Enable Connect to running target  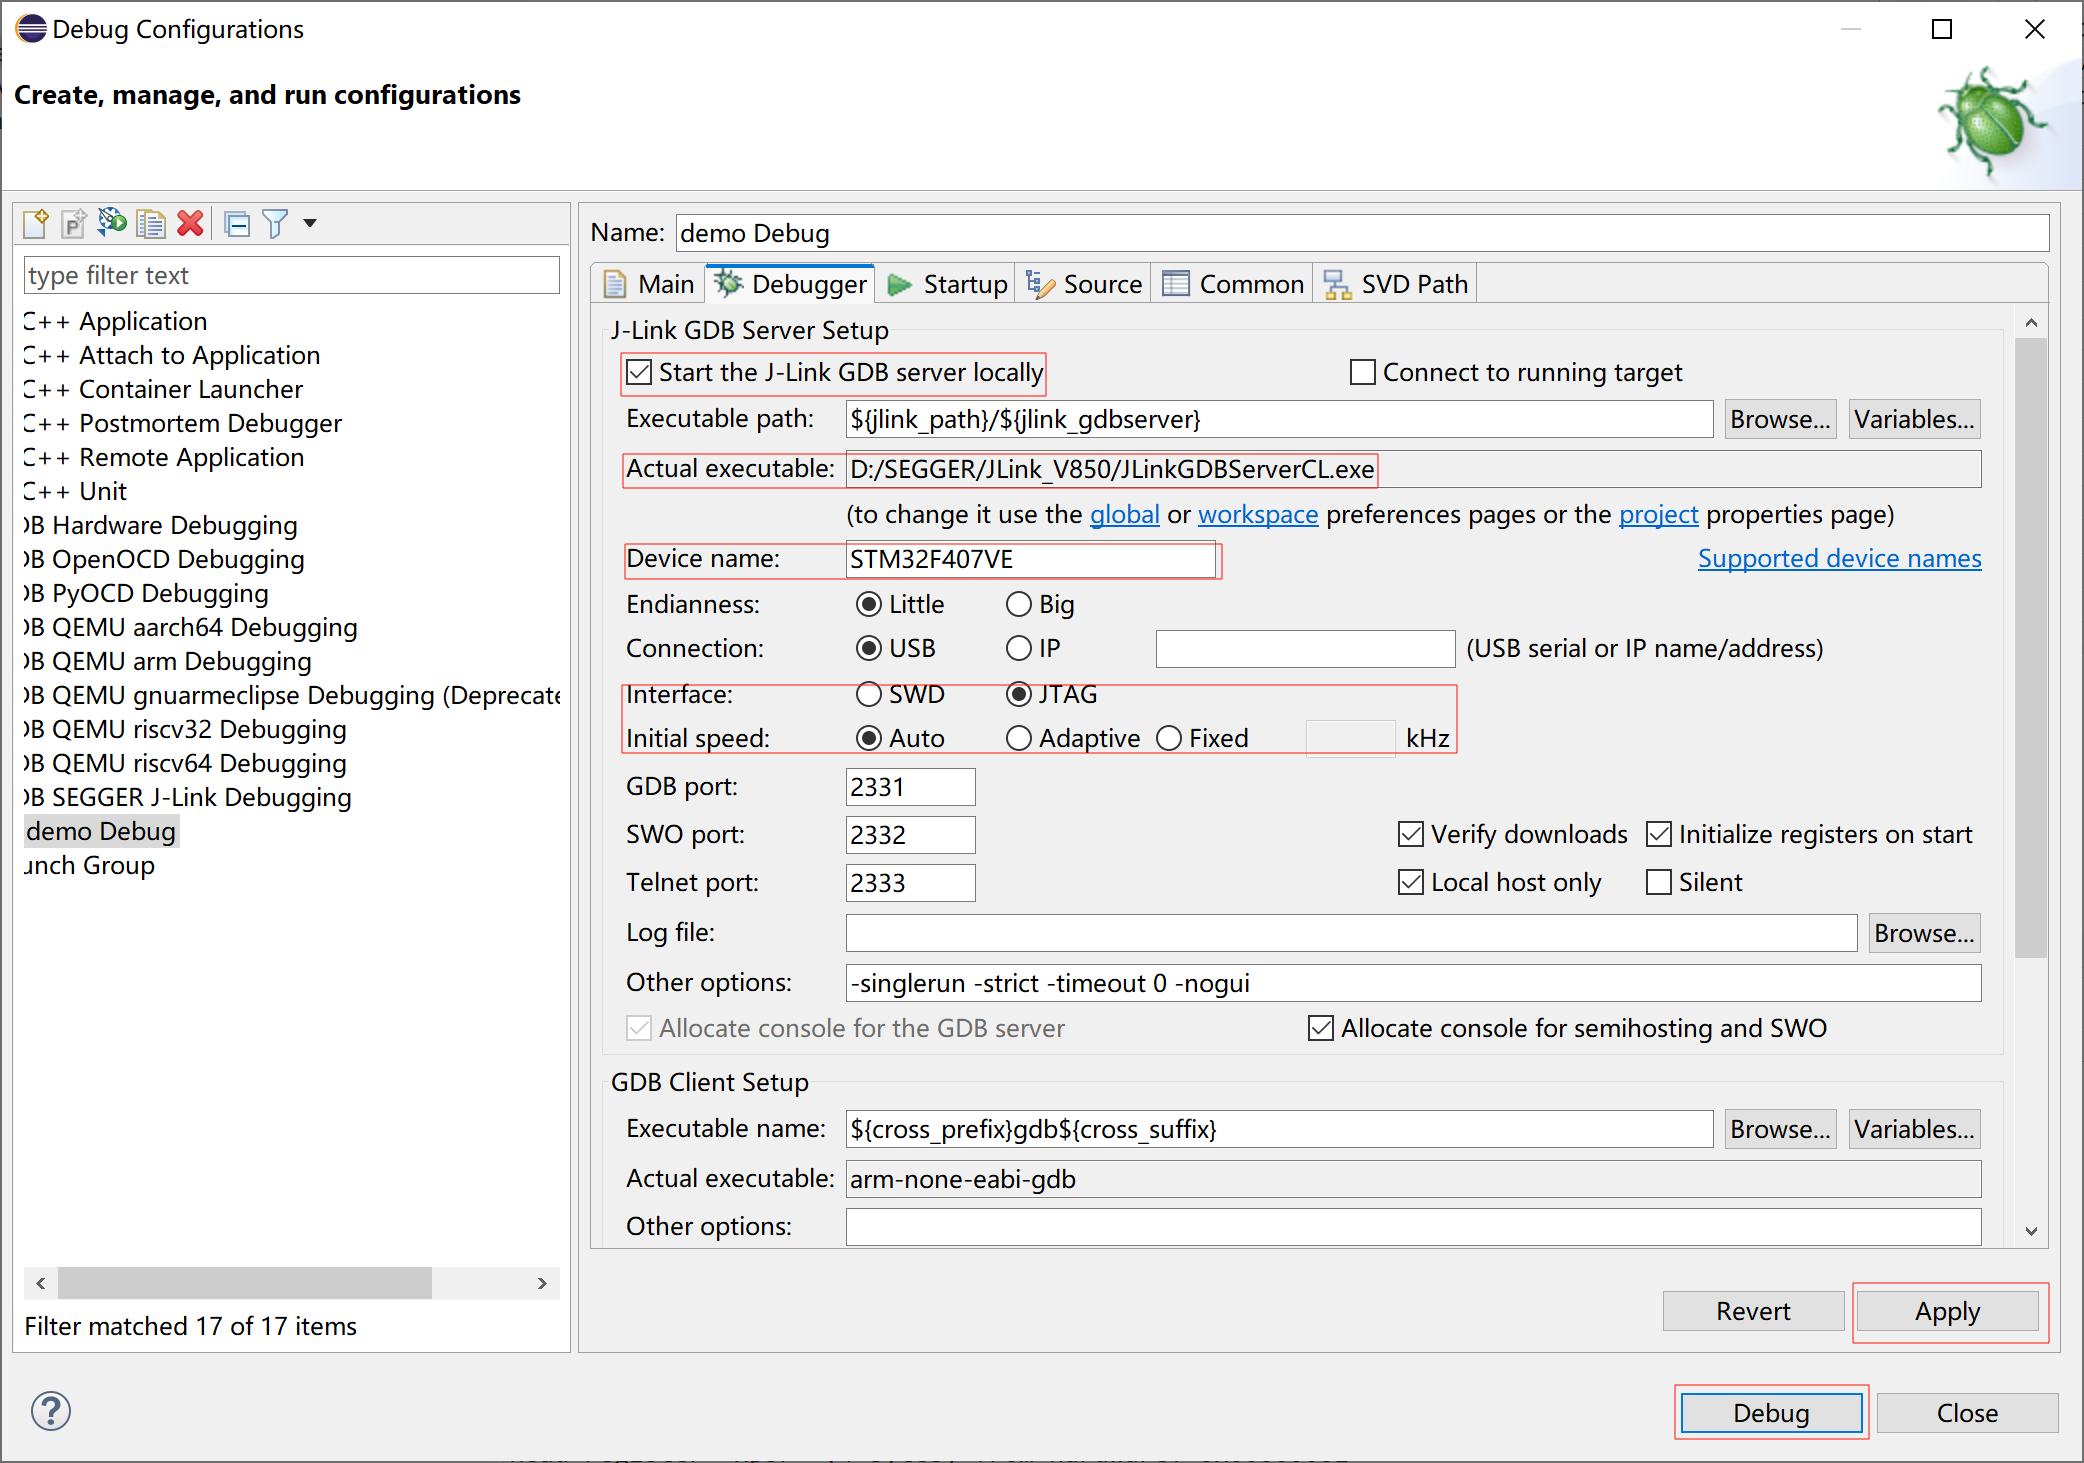tap(1363, 373)
